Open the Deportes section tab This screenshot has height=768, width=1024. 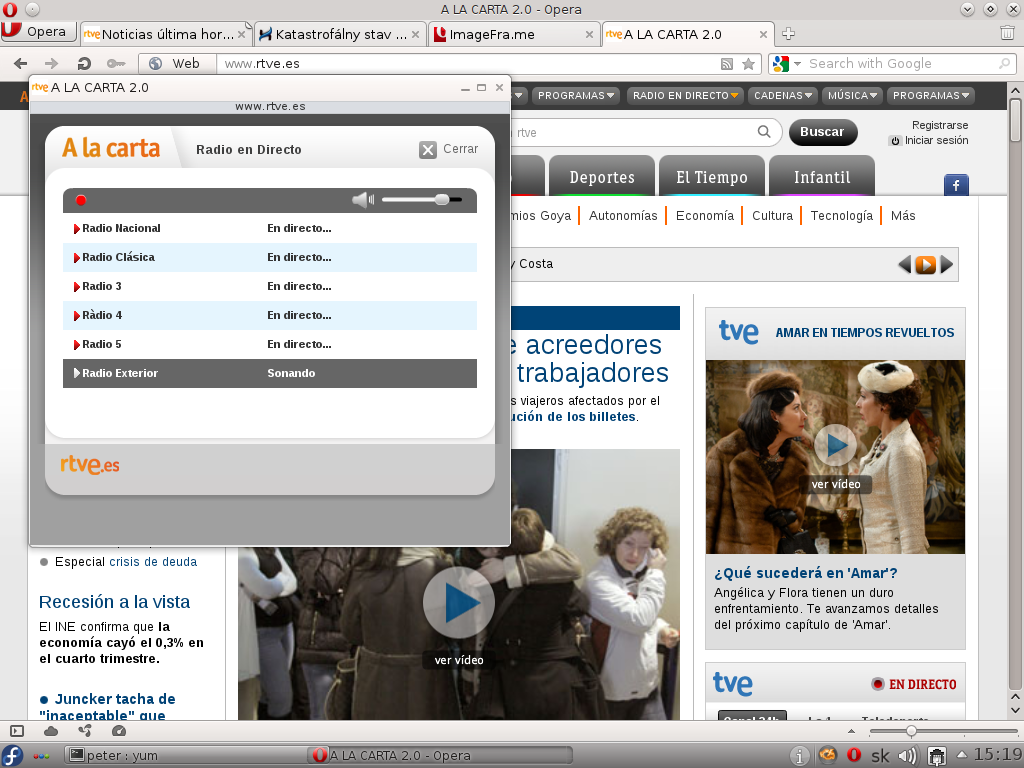[x=601, y=176]
